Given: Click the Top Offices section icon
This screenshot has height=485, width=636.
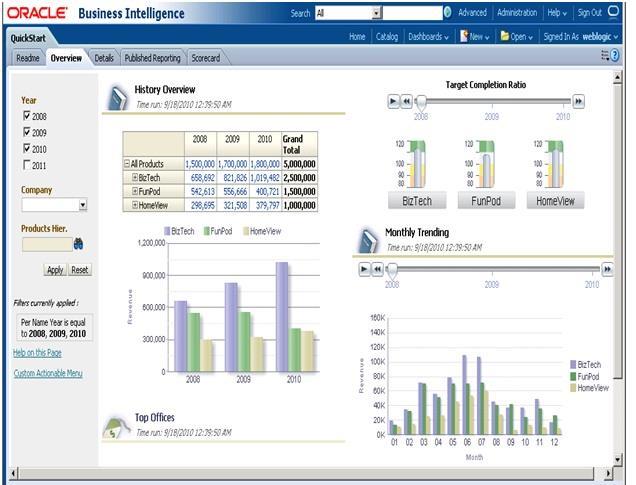Looking at the screenshot, I should click(116, 427).
